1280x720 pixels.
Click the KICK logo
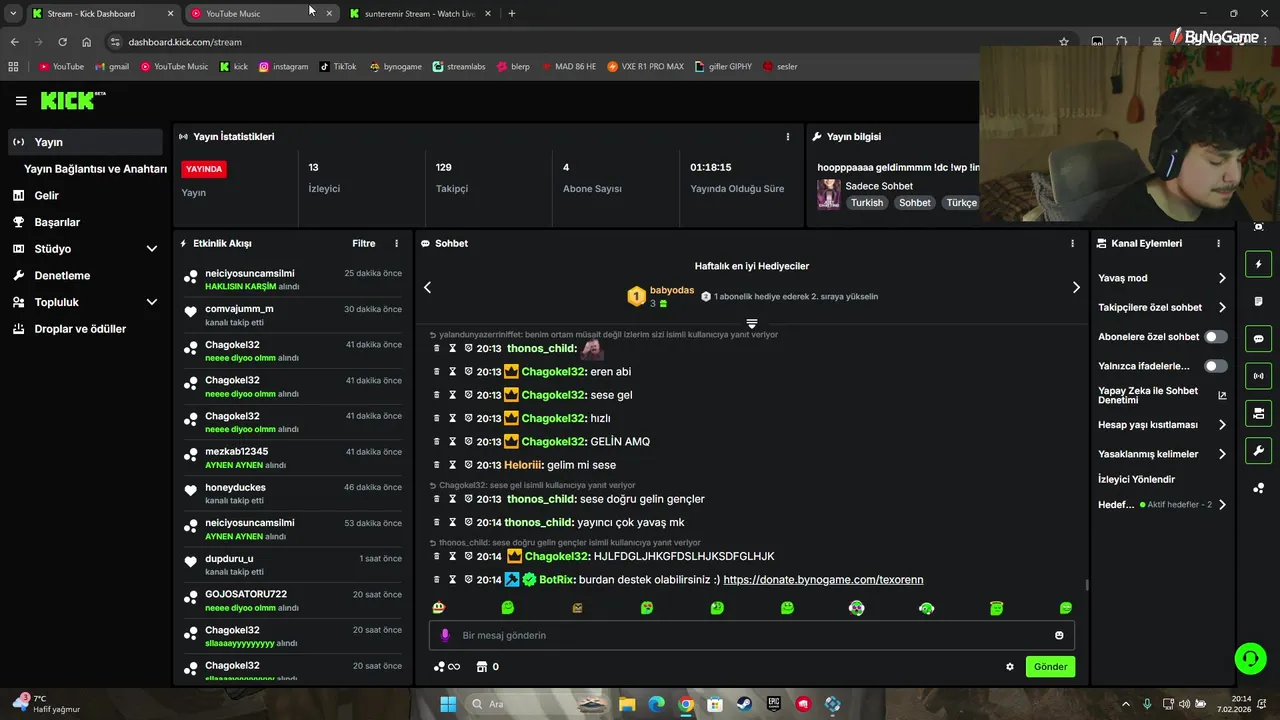72,100
